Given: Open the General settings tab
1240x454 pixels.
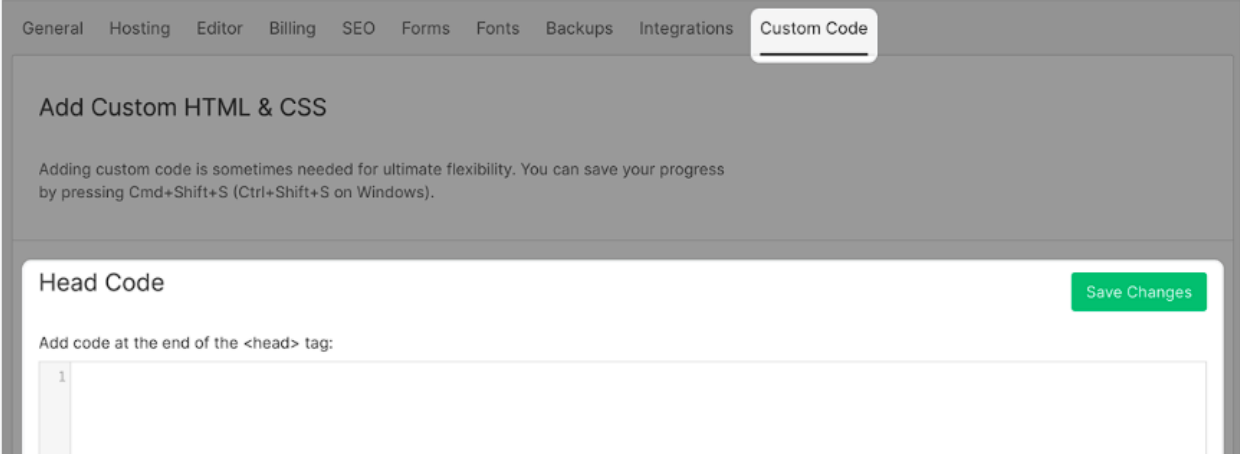Looking at the screenshot, I should click(53, 28).
